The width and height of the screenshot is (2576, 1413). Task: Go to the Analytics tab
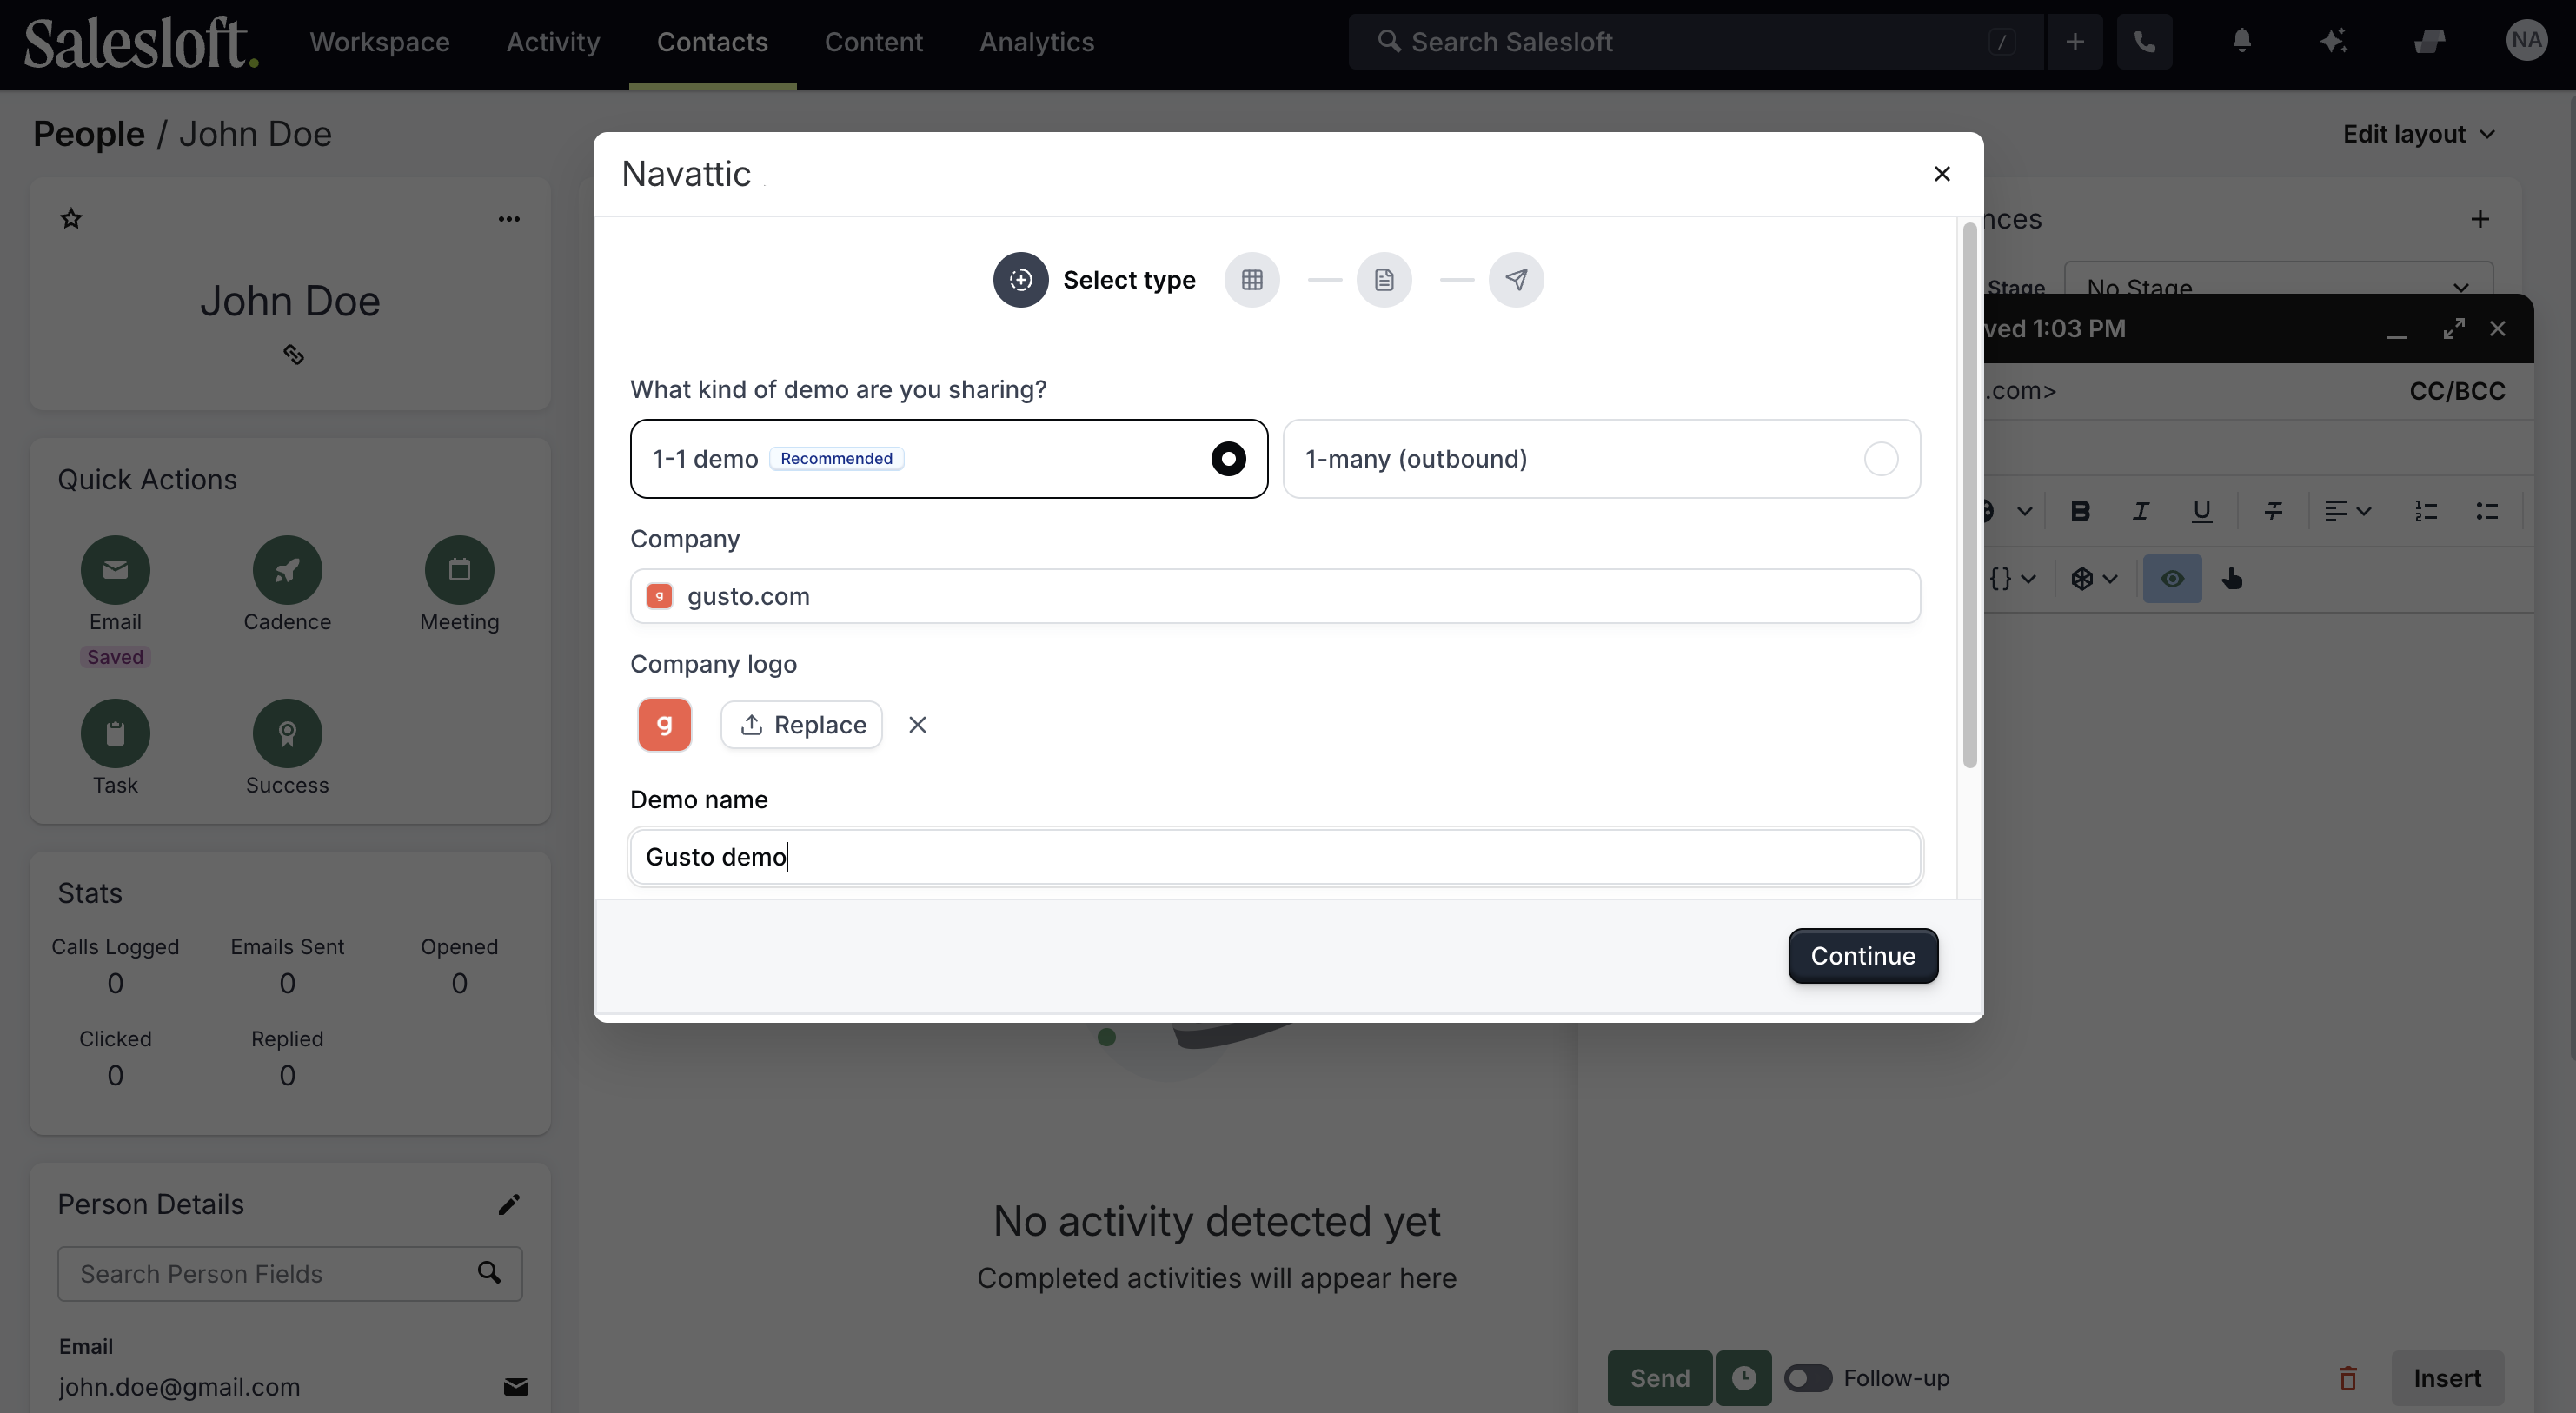click(1036, 42)
